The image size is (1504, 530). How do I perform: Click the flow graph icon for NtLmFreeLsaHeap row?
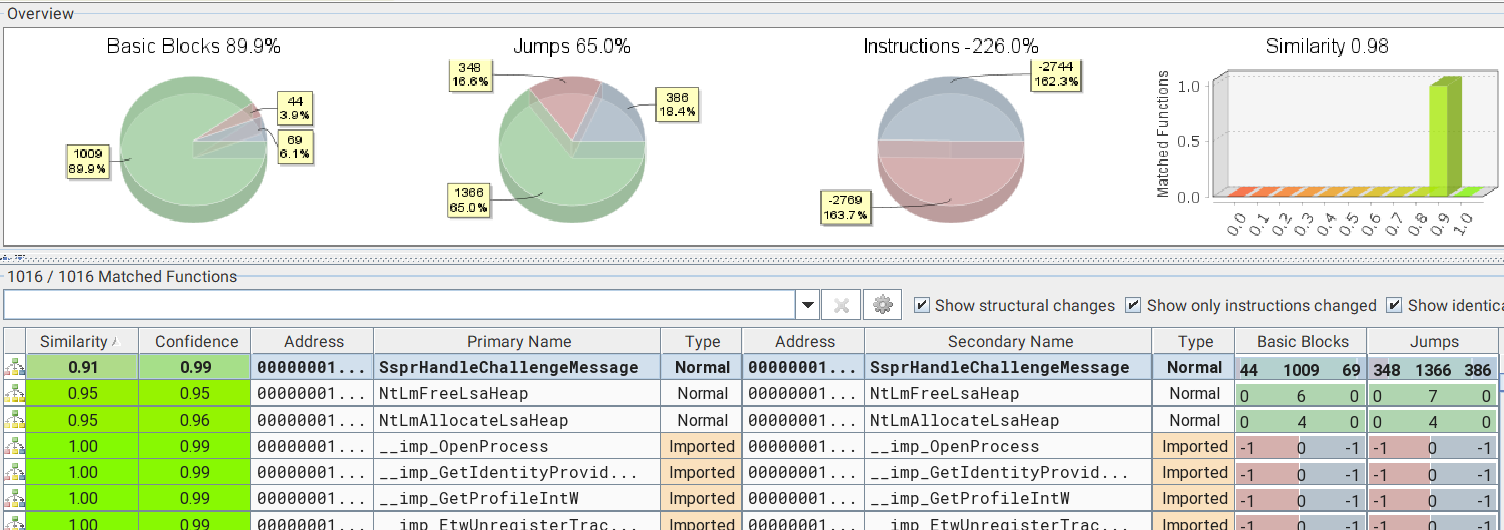[14, 394]
